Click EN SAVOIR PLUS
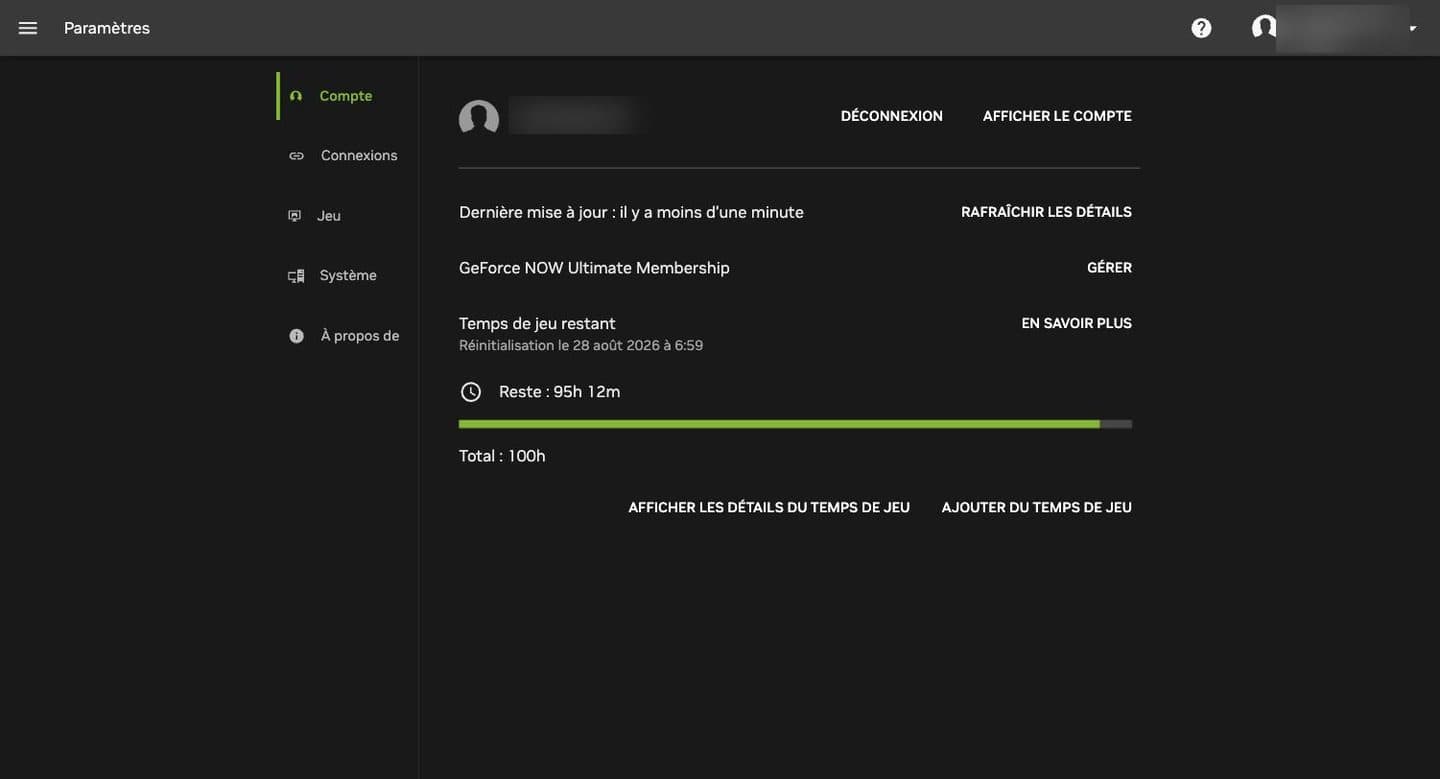The width and height of the screenshot is (1440, 779). click(x=1076, y=324)
